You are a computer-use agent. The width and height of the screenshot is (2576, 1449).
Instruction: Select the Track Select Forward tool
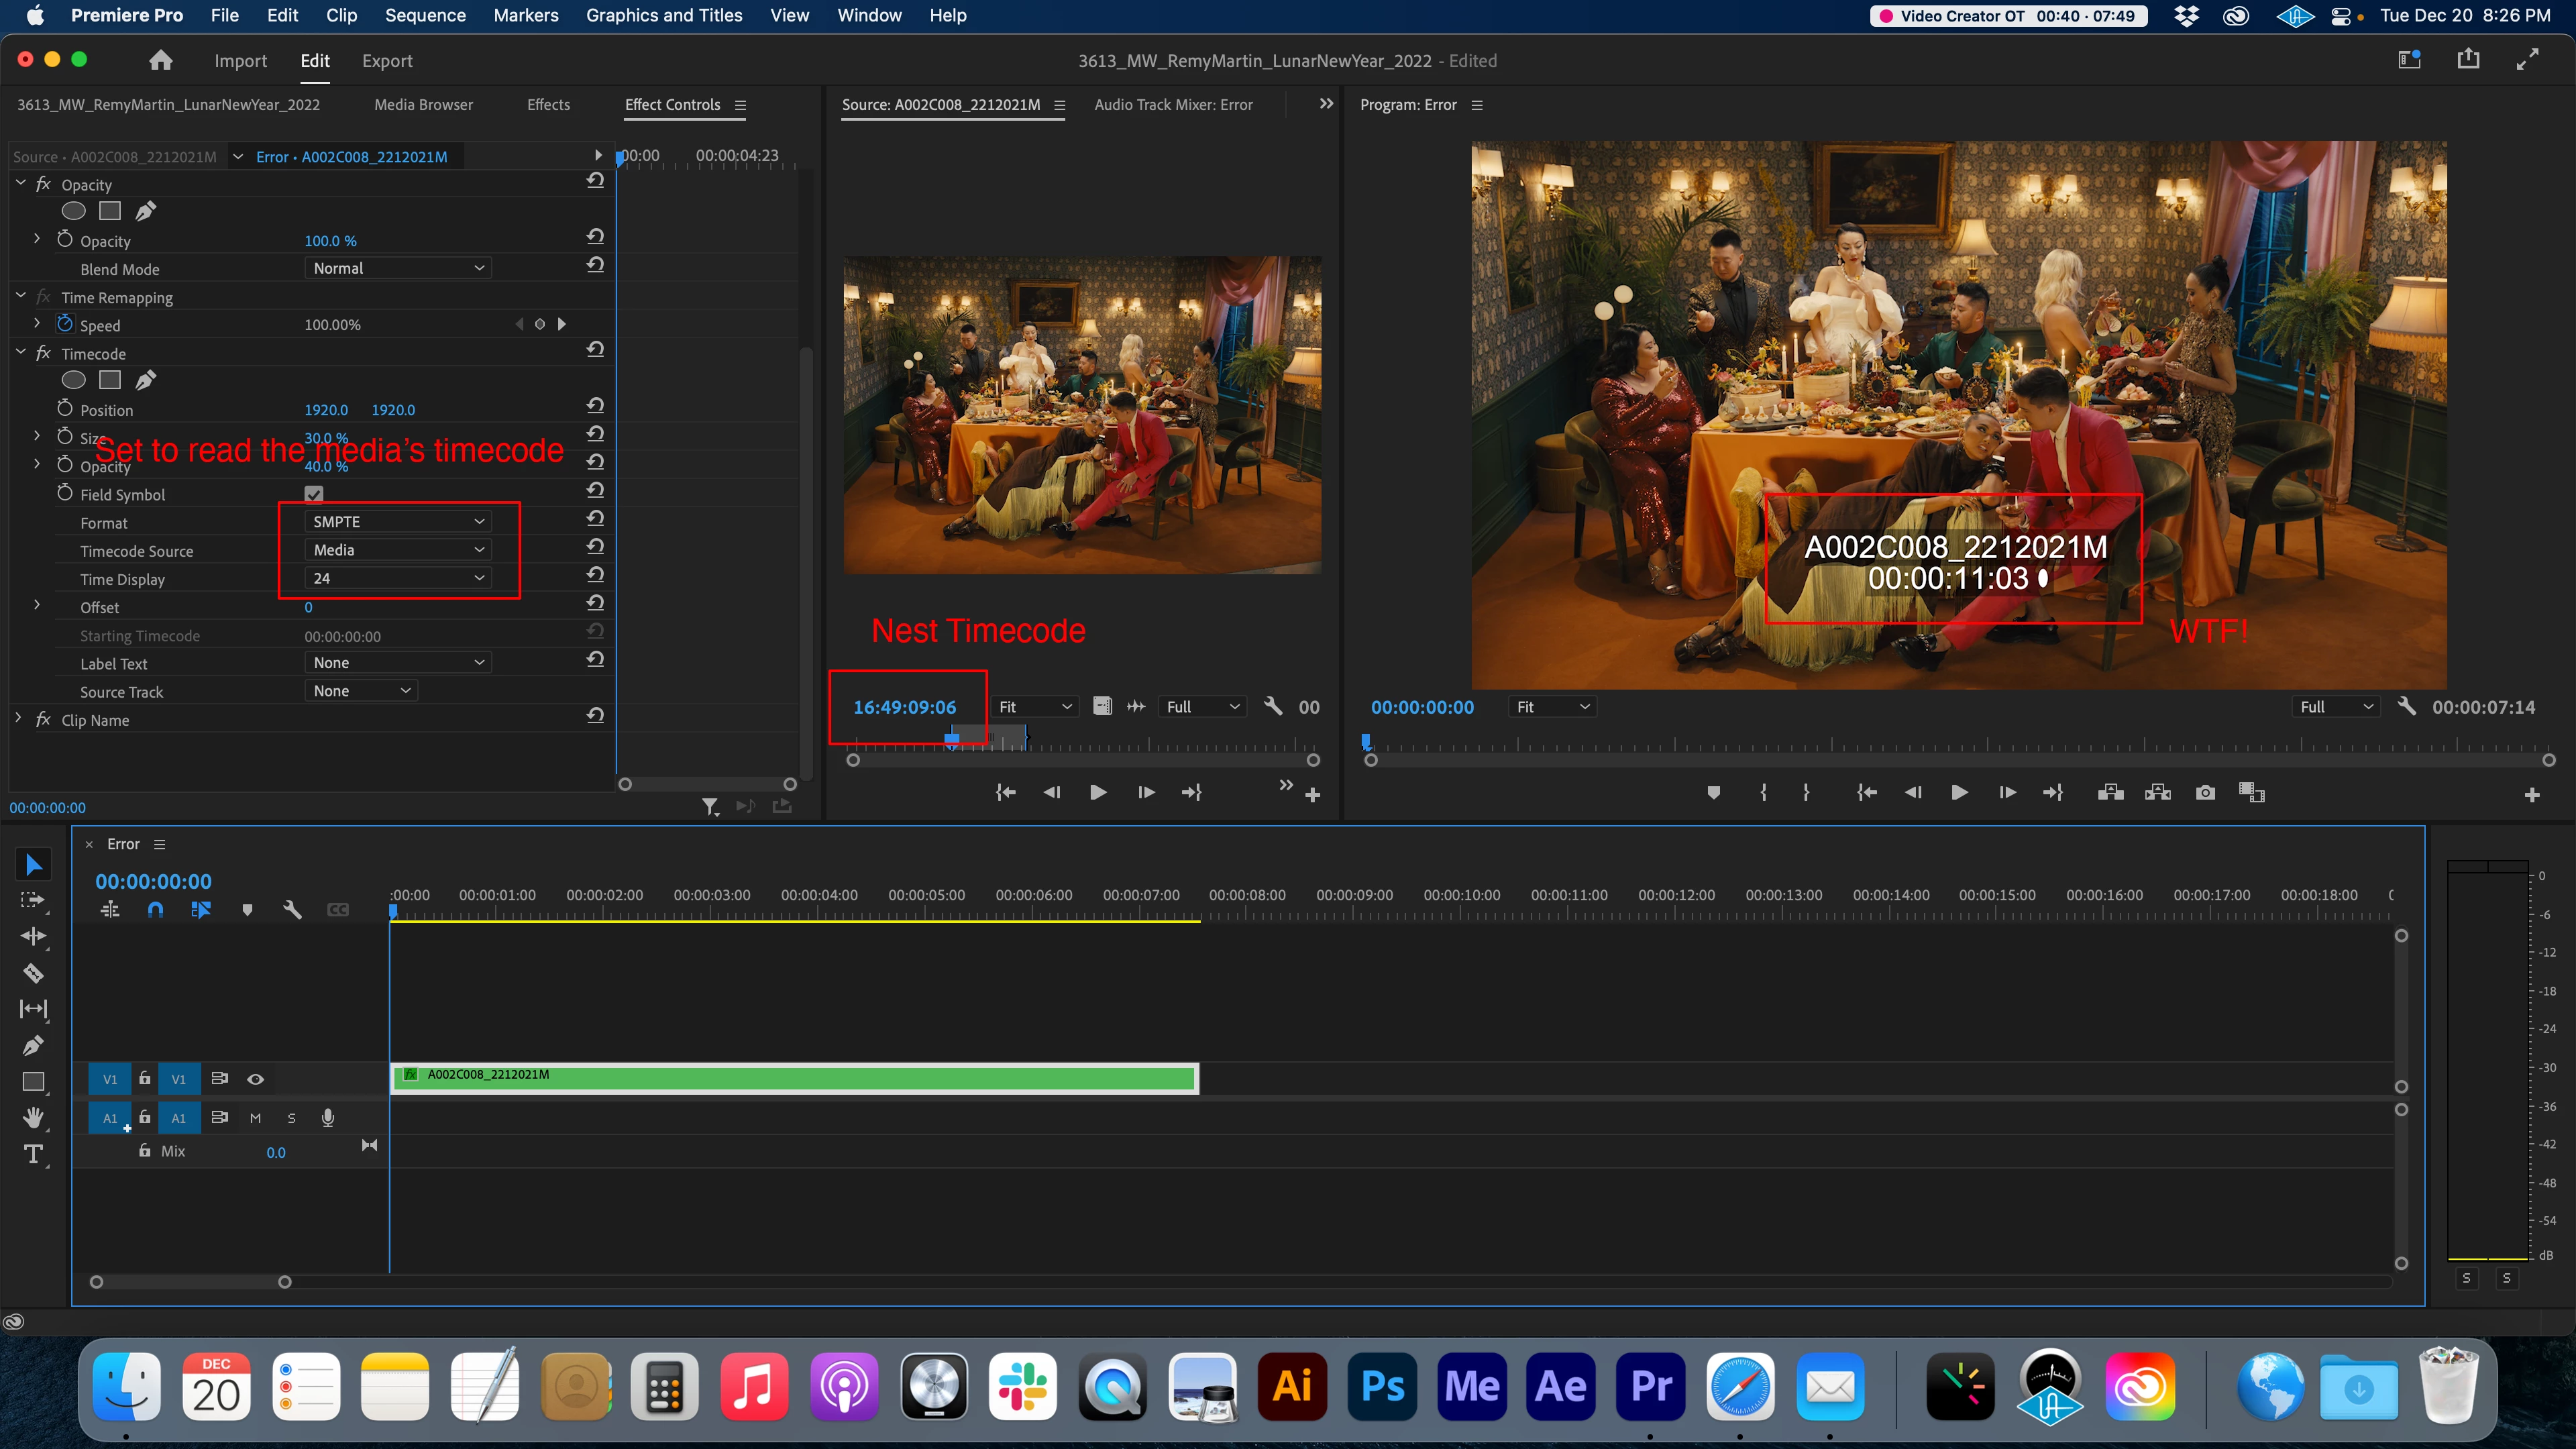(x=33, y=900)
